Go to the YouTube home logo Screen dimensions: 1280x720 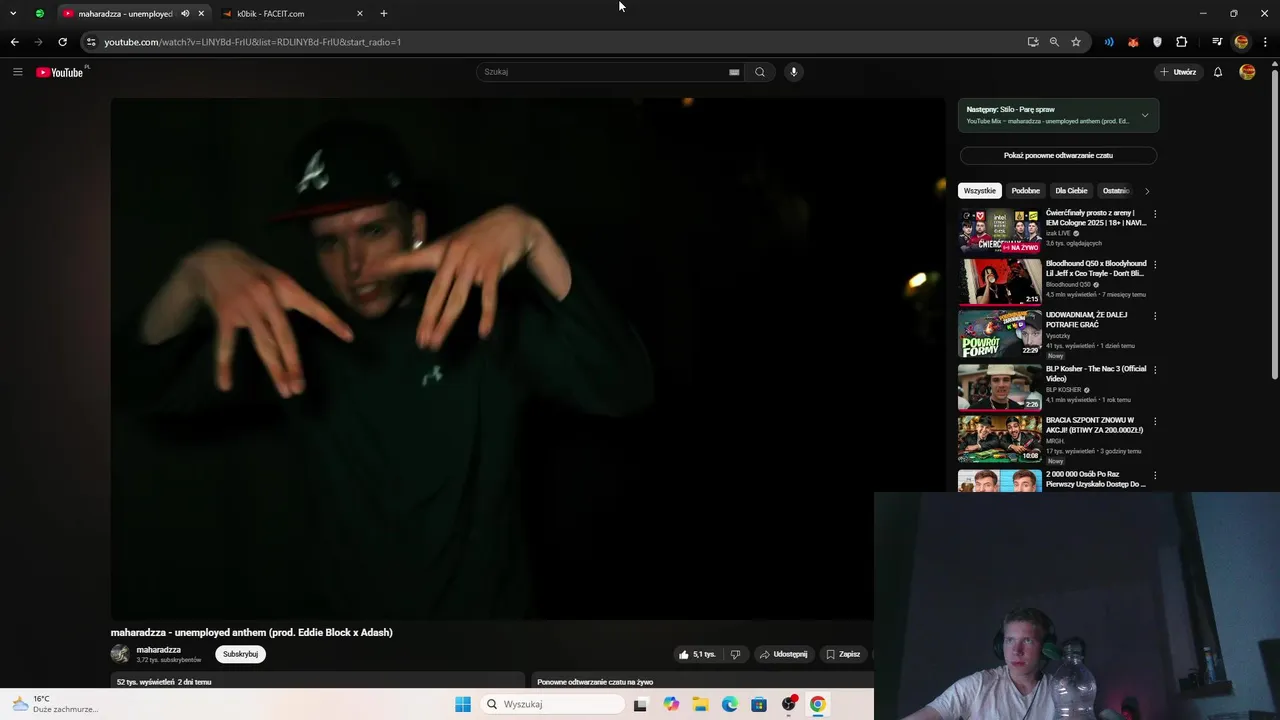click(x=60, y=72)
